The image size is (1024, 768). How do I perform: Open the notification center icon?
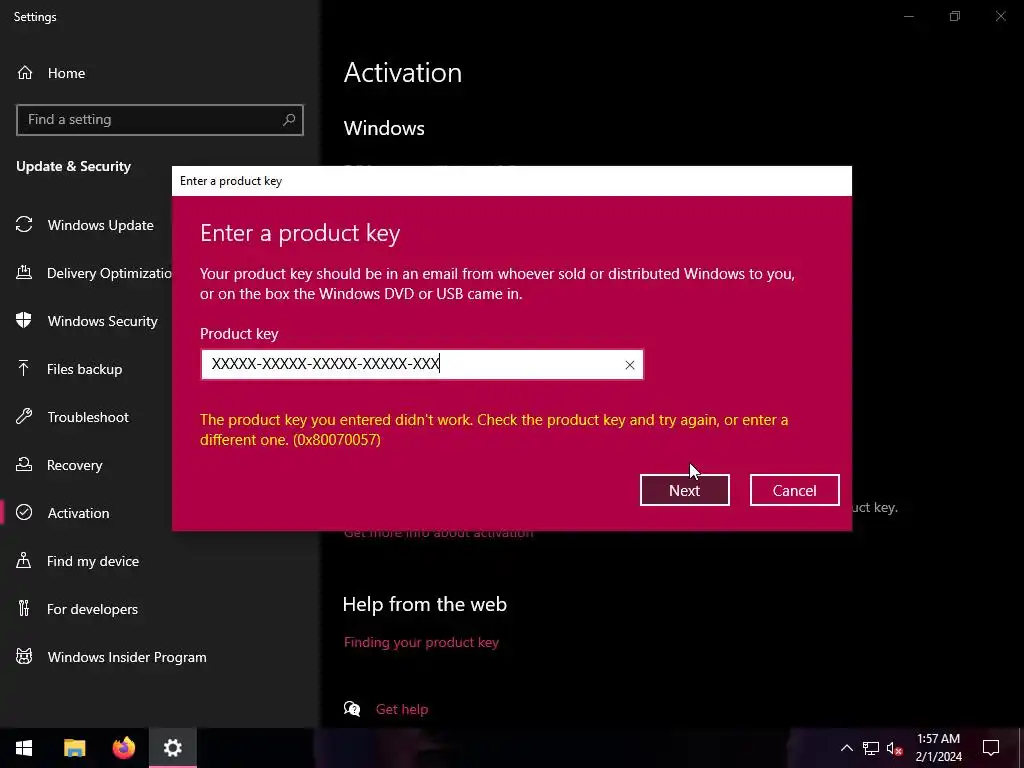pyautogui.click(x=991, y=748)
